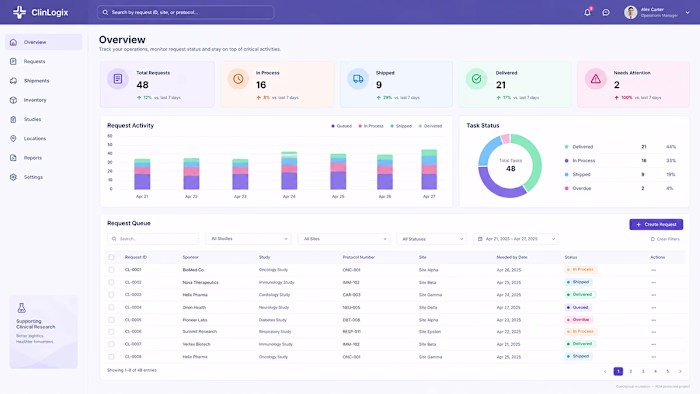Click the Reports document sidebar icon
Screen dimensions: 700x394
[x=13, y=158]
